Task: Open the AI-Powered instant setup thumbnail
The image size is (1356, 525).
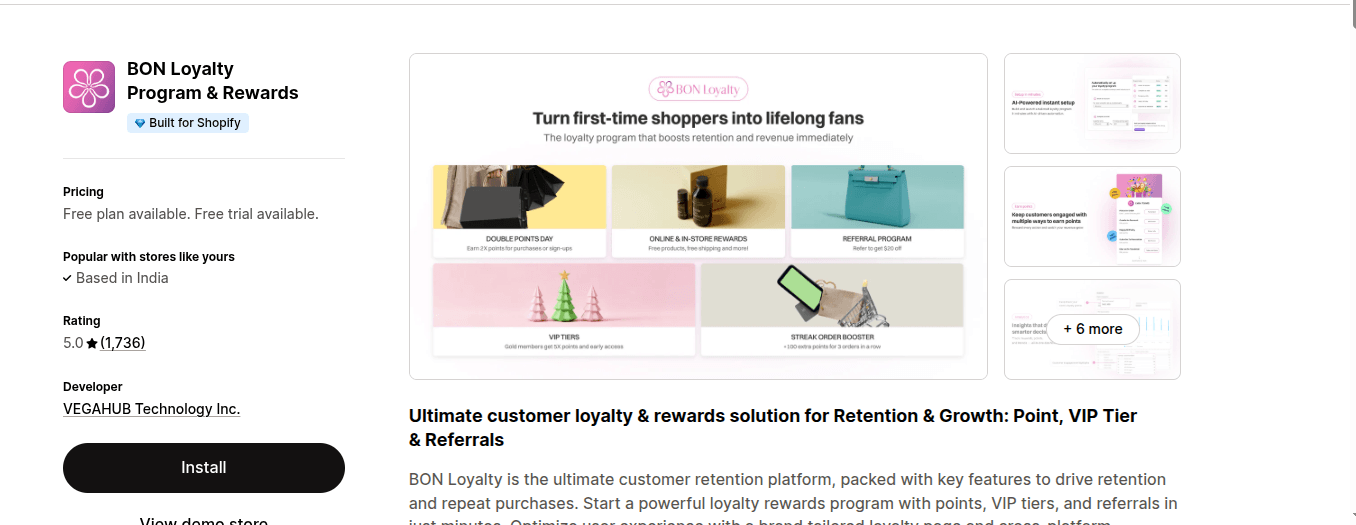Action: pos(1092,103)
